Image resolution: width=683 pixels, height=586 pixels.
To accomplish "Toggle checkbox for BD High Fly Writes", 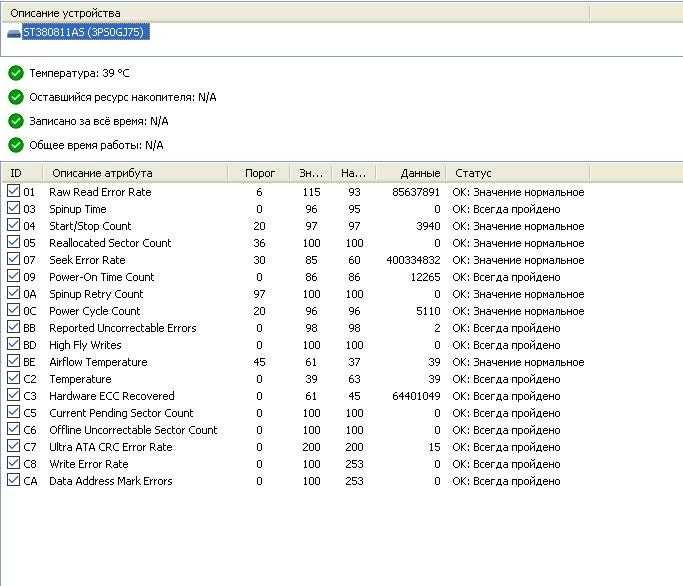I will point(14,344).
